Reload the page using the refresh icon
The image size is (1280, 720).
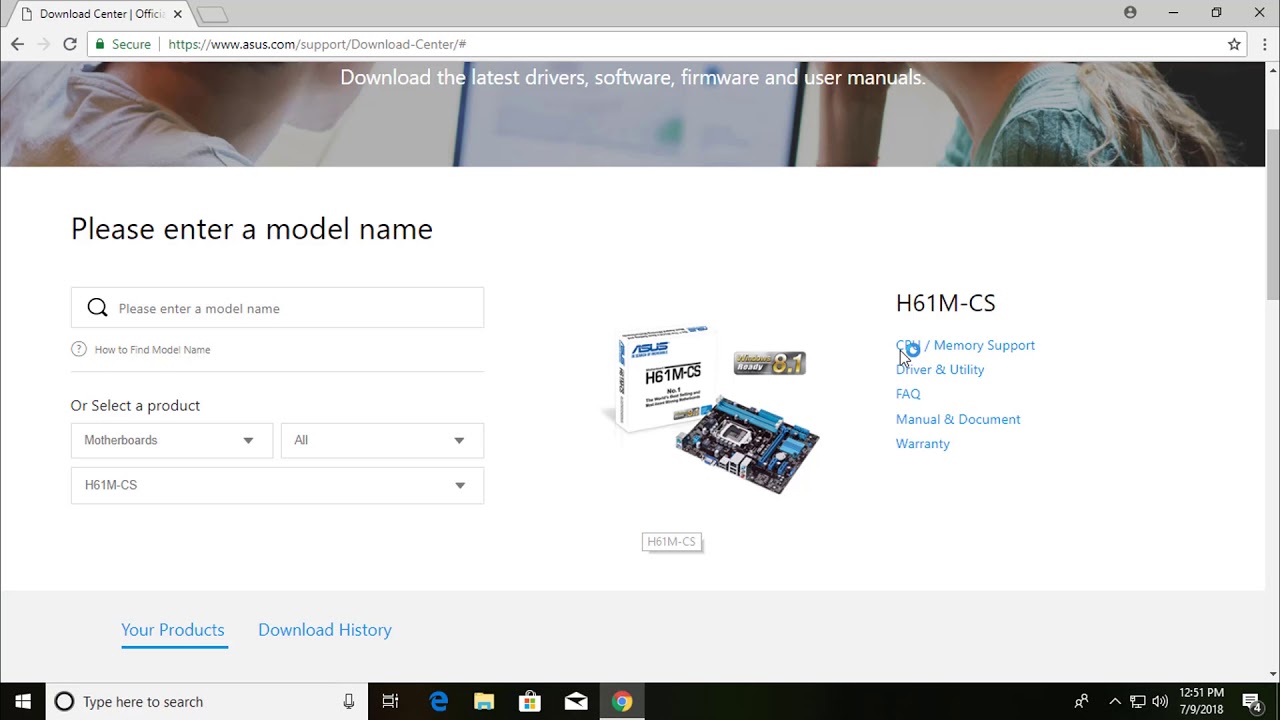(68, 44)
